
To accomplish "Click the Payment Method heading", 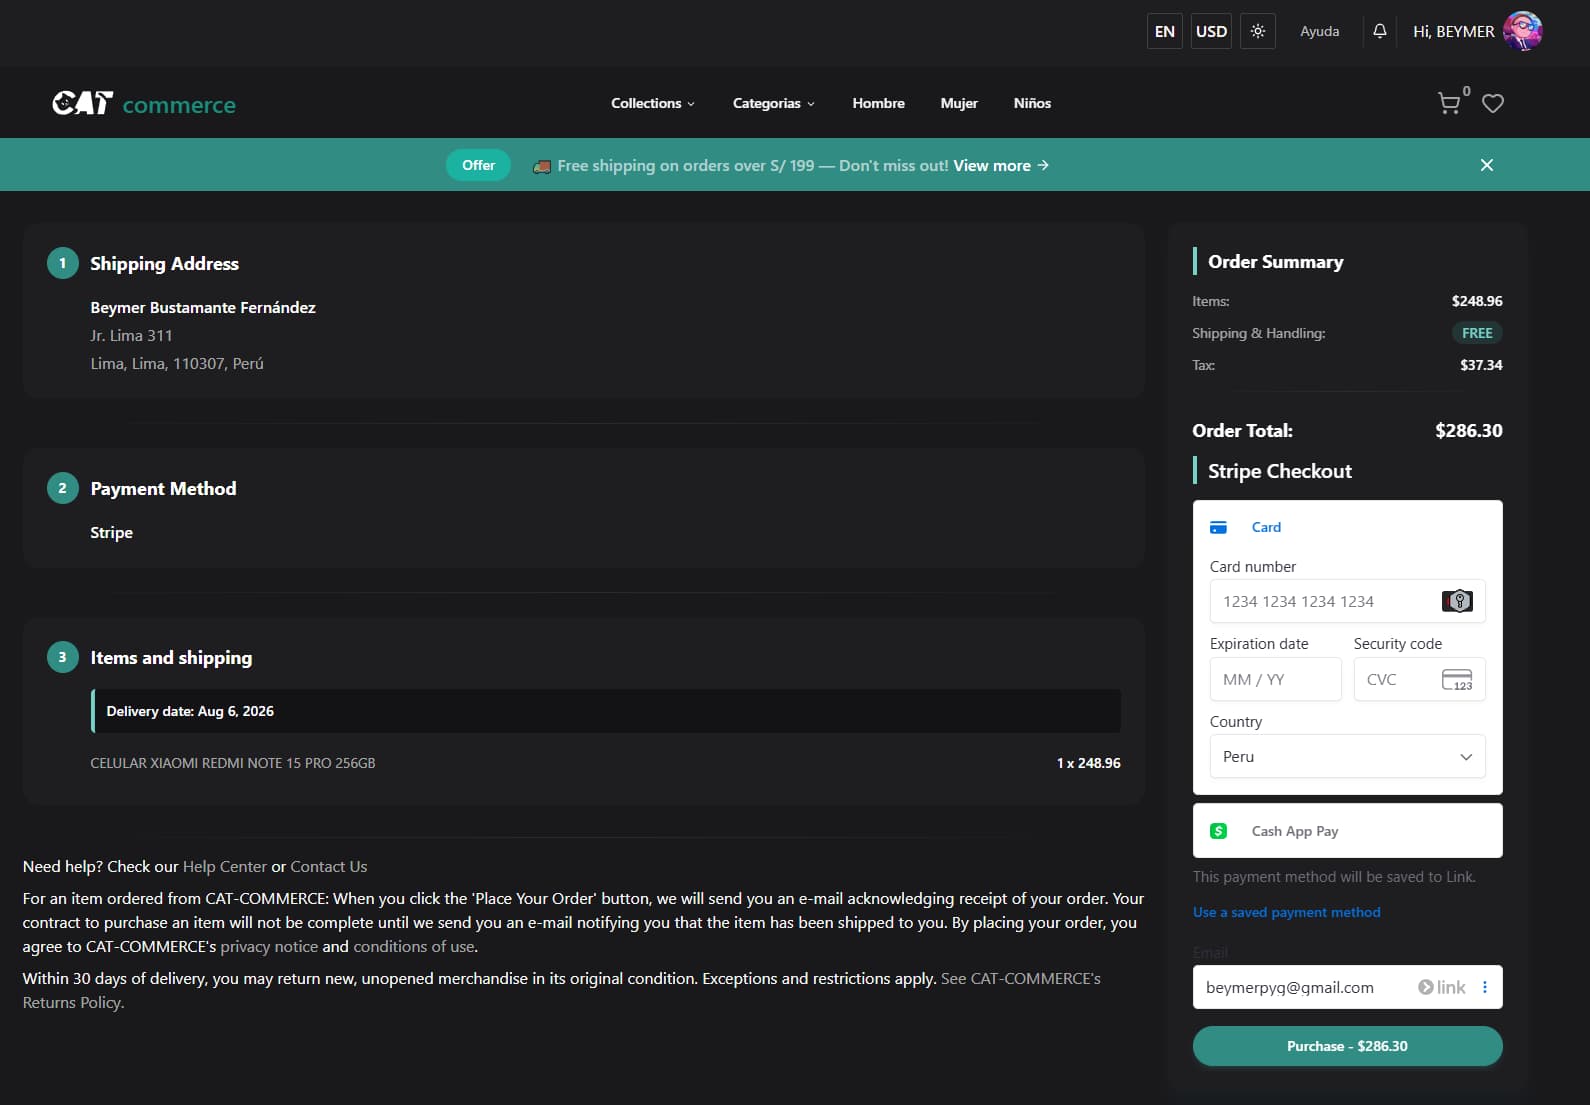I will click(x=163, y=489).
